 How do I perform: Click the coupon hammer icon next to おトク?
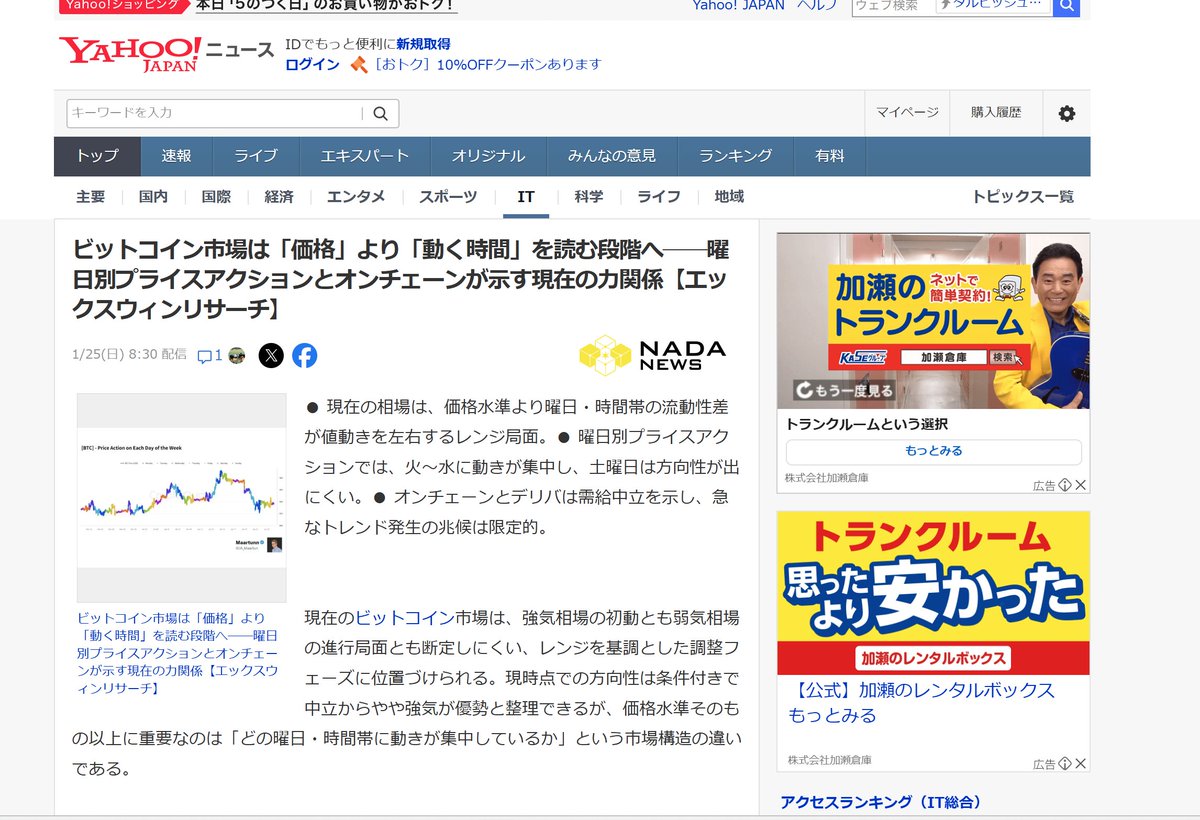click(359, 64)
